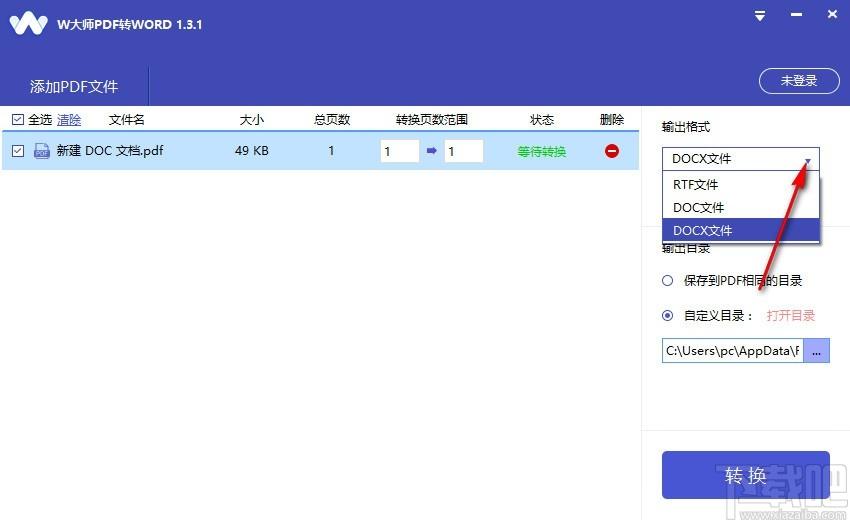Viewport: 850px width, 520px height.
Task: Choose highlighted DOCX文件 in the format list
Action: (x=740, y=230)
